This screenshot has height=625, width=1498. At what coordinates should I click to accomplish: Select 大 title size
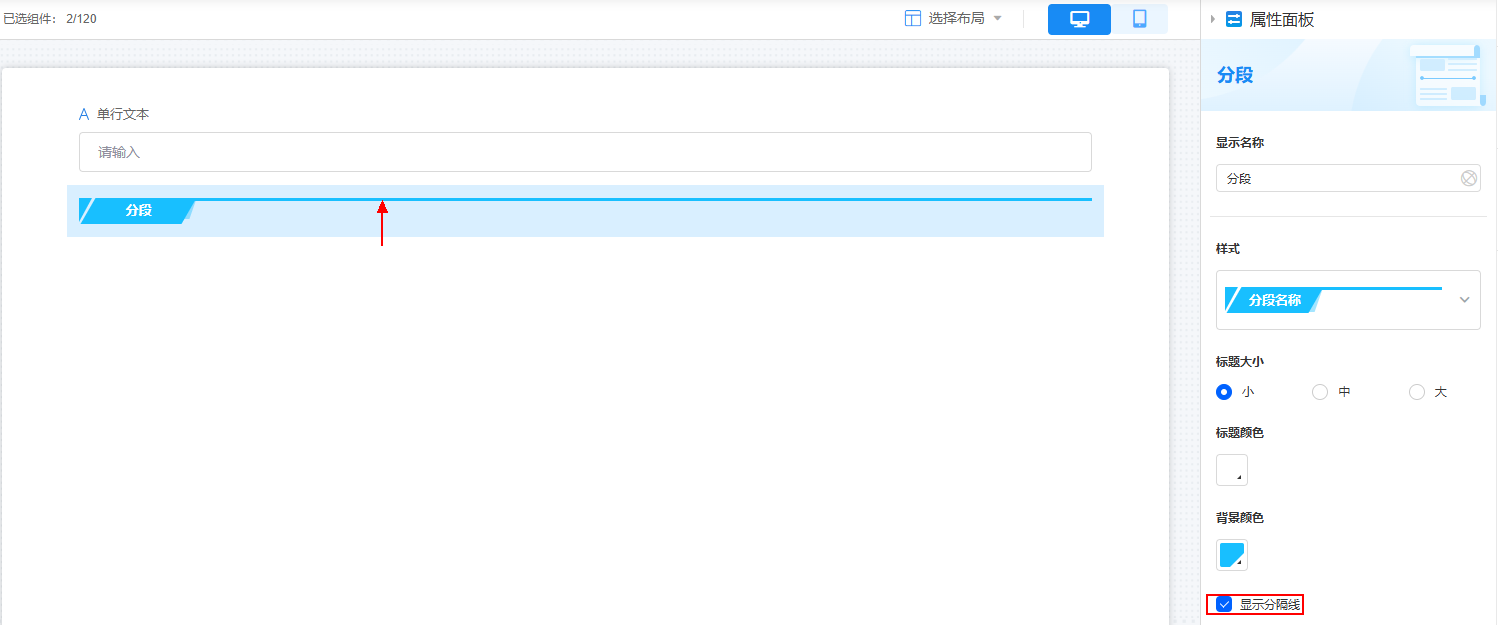tap(1416, 392)
